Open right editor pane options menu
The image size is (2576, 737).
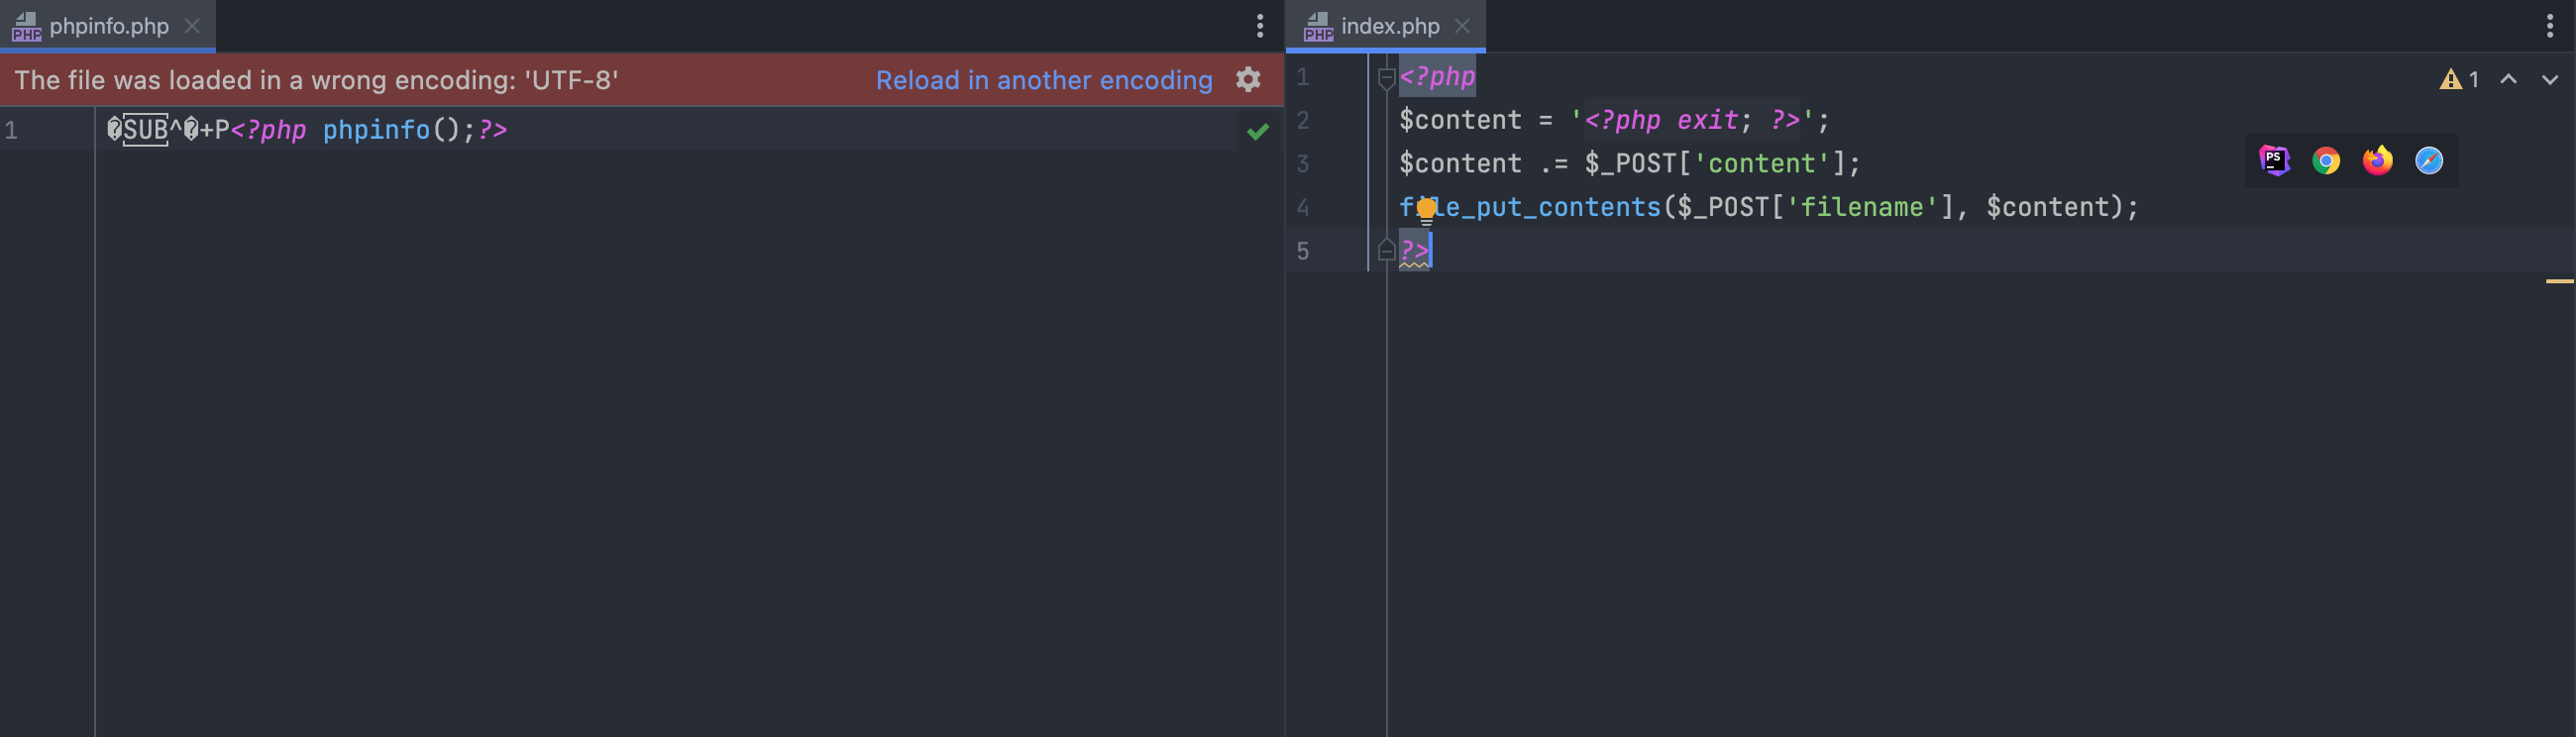pyautogui.click(x=2549, y=26)
